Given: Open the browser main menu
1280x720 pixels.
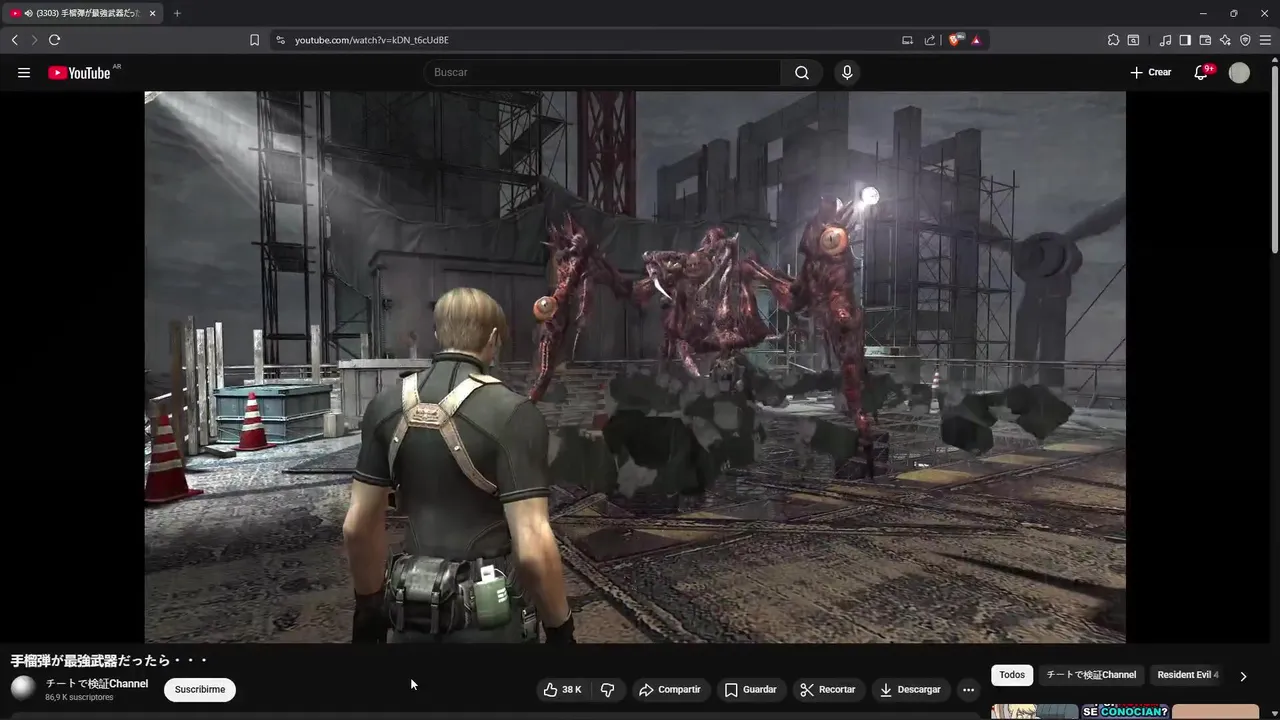Looking at the screenshot, I should 1265,40.
